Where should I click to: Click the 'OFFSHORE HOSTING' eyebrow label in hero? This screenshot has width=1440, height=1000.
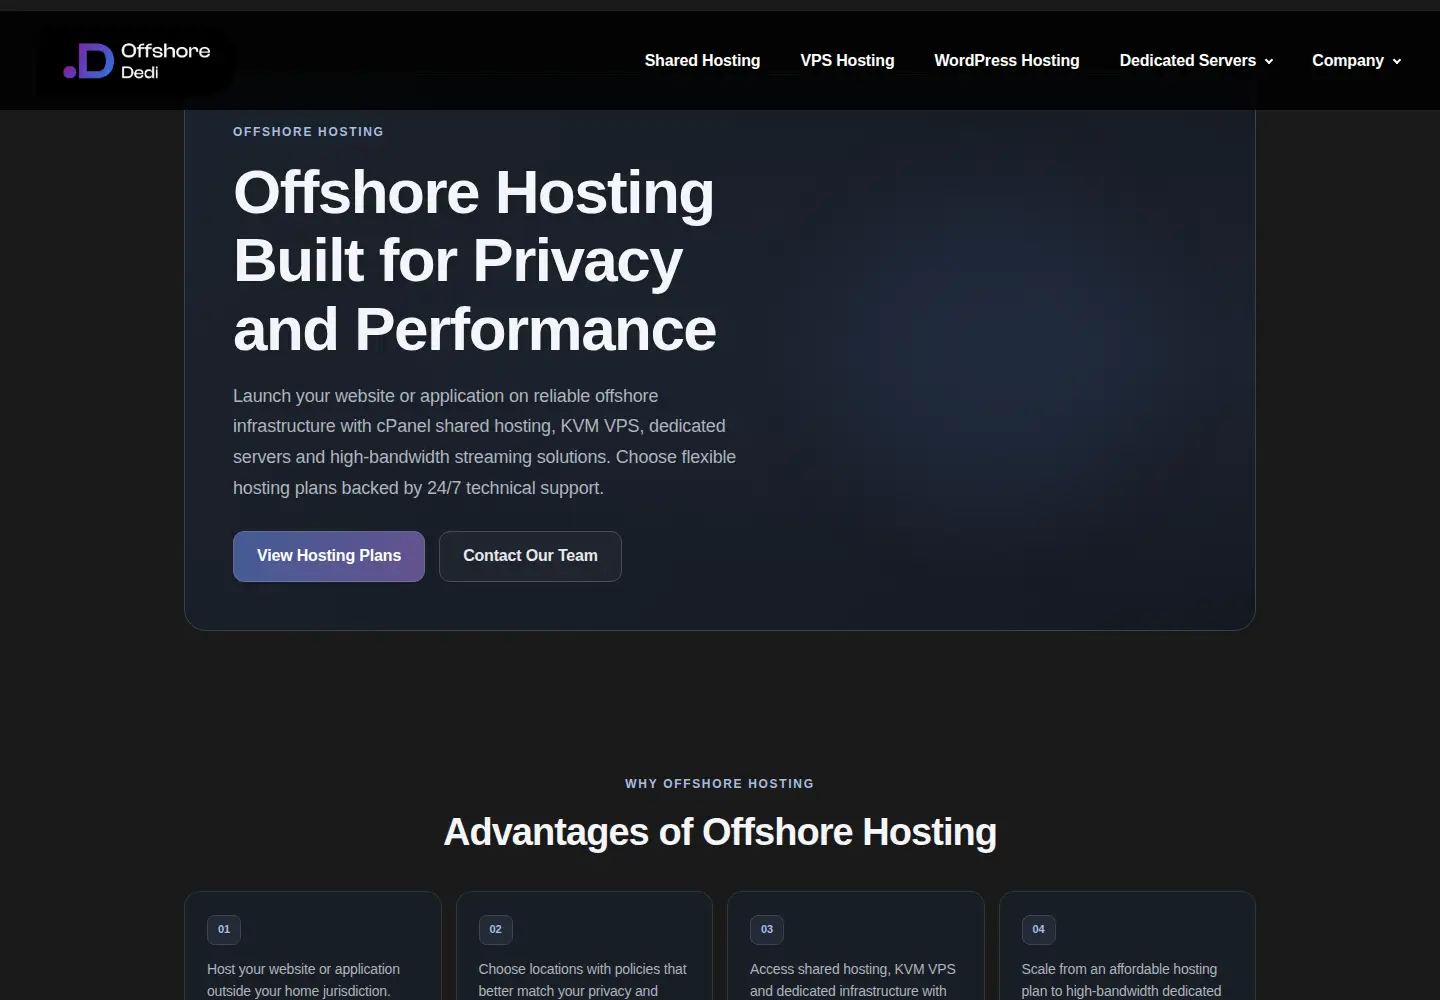point(308,132)
